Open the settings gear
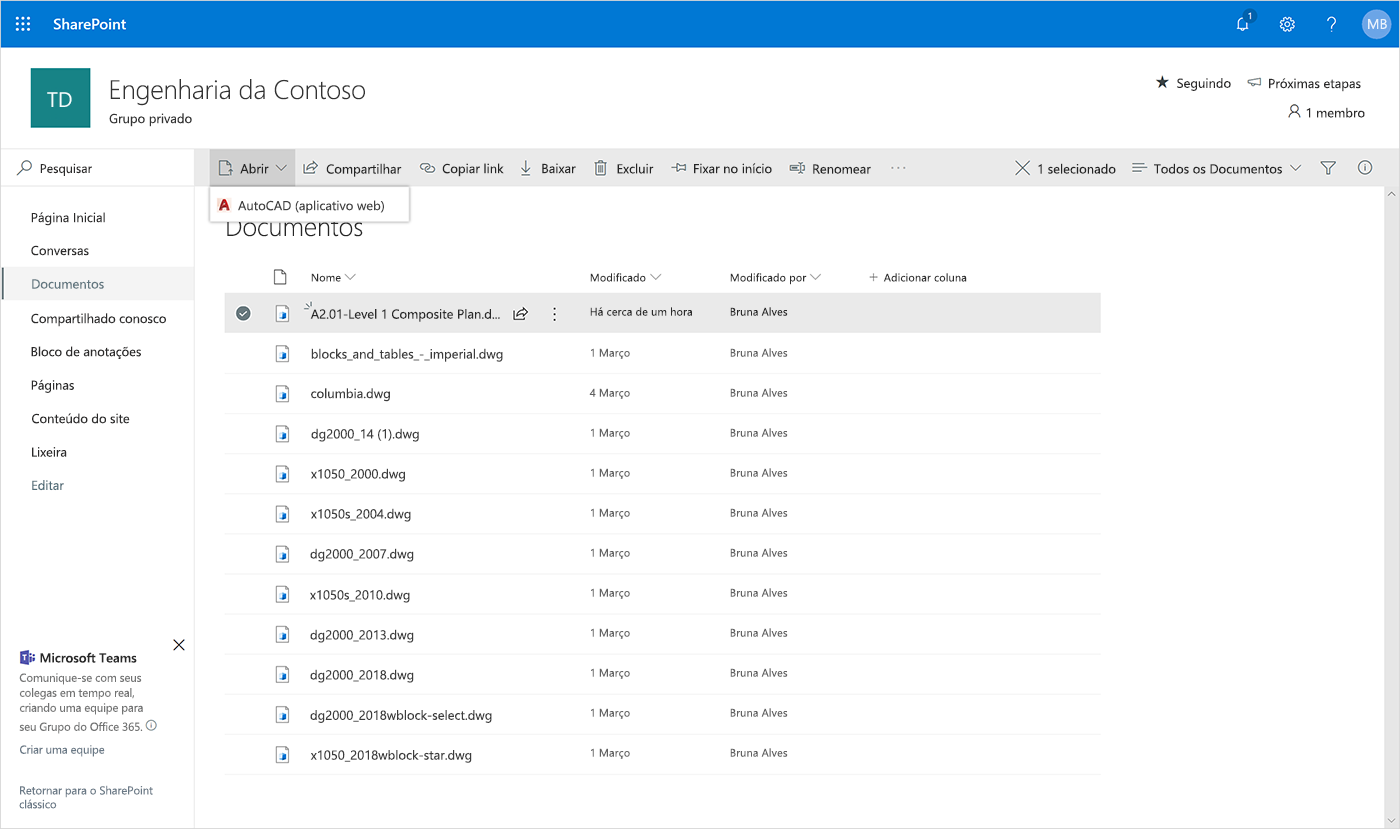1400x829 pixels. (x=1287, y=24)
